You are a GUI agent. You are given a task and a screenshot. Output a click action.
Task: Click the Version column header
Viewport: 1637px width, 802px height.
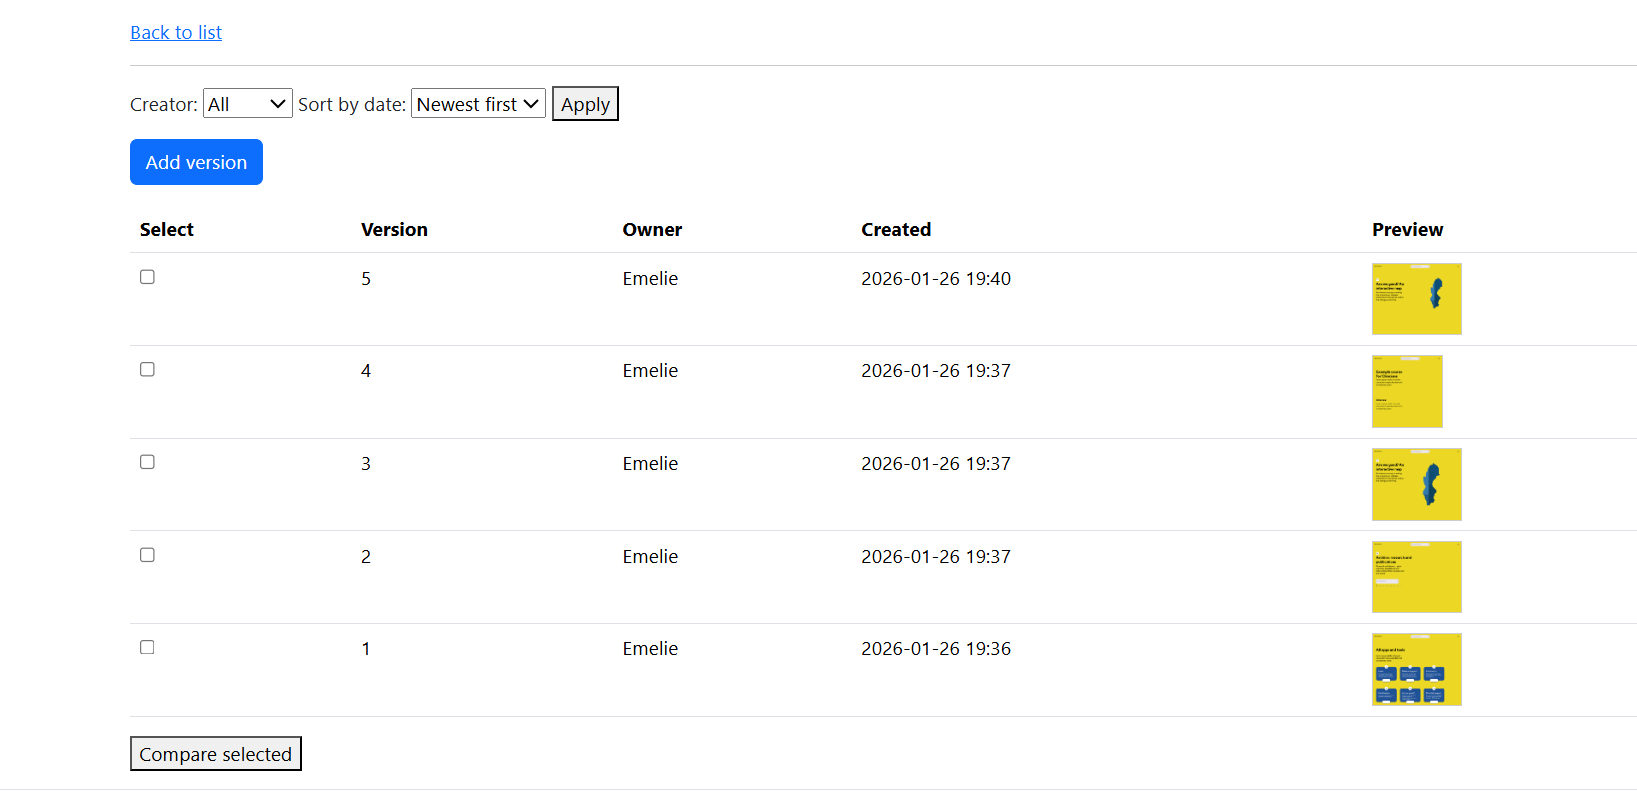(394, 230)
